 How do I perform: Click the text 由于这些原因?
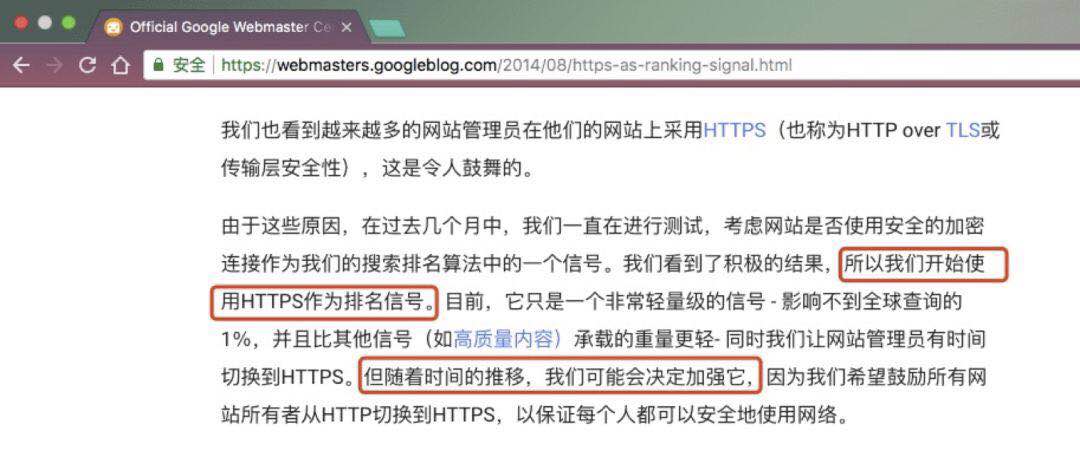coord(281,227)
